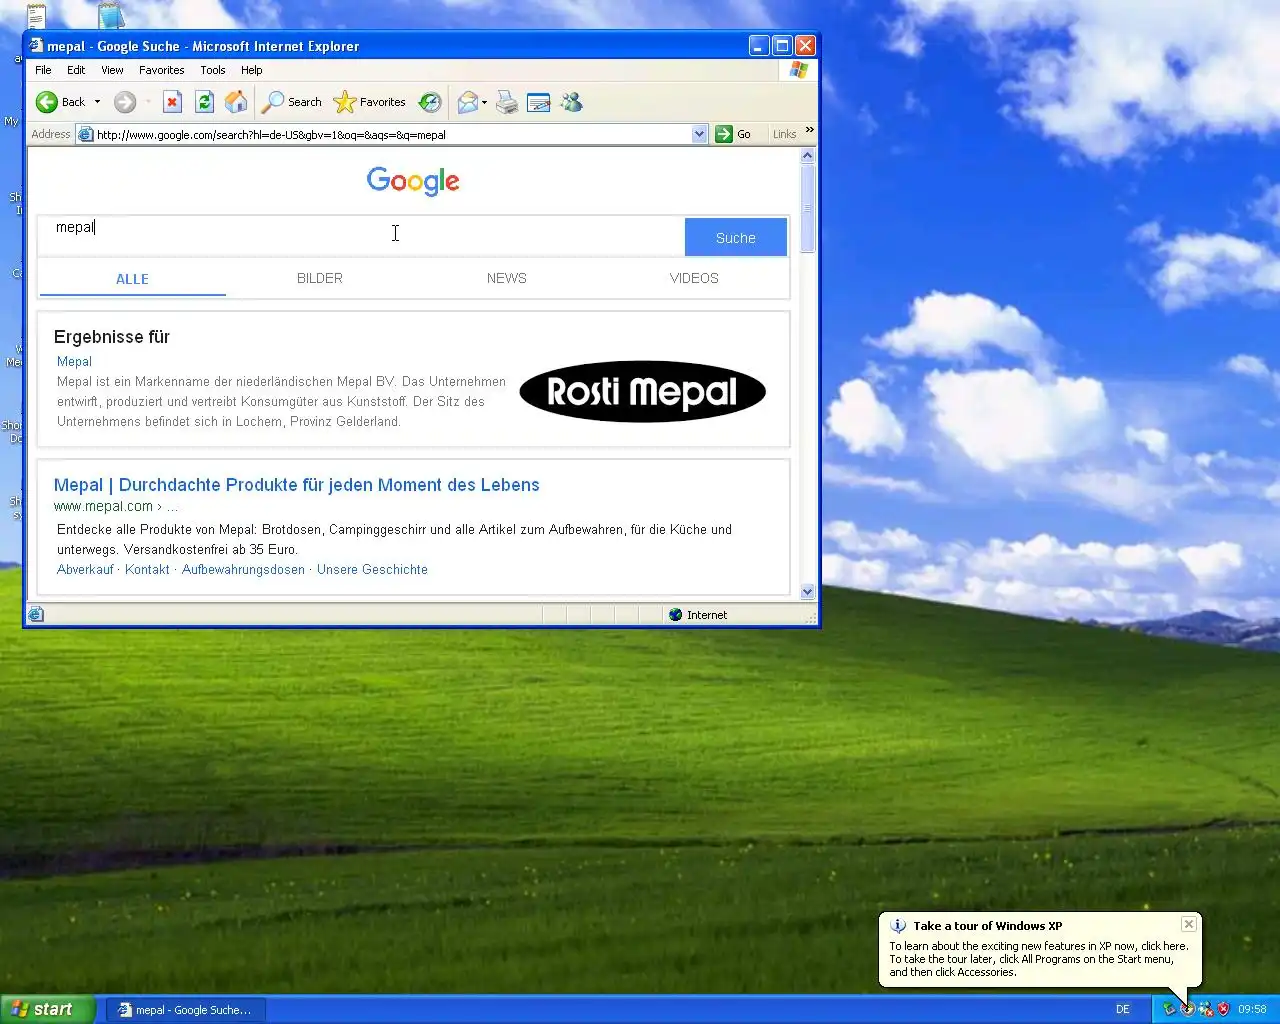
Task: Click the mepal Google Suche taskbar button
Action: [184, 1010]
